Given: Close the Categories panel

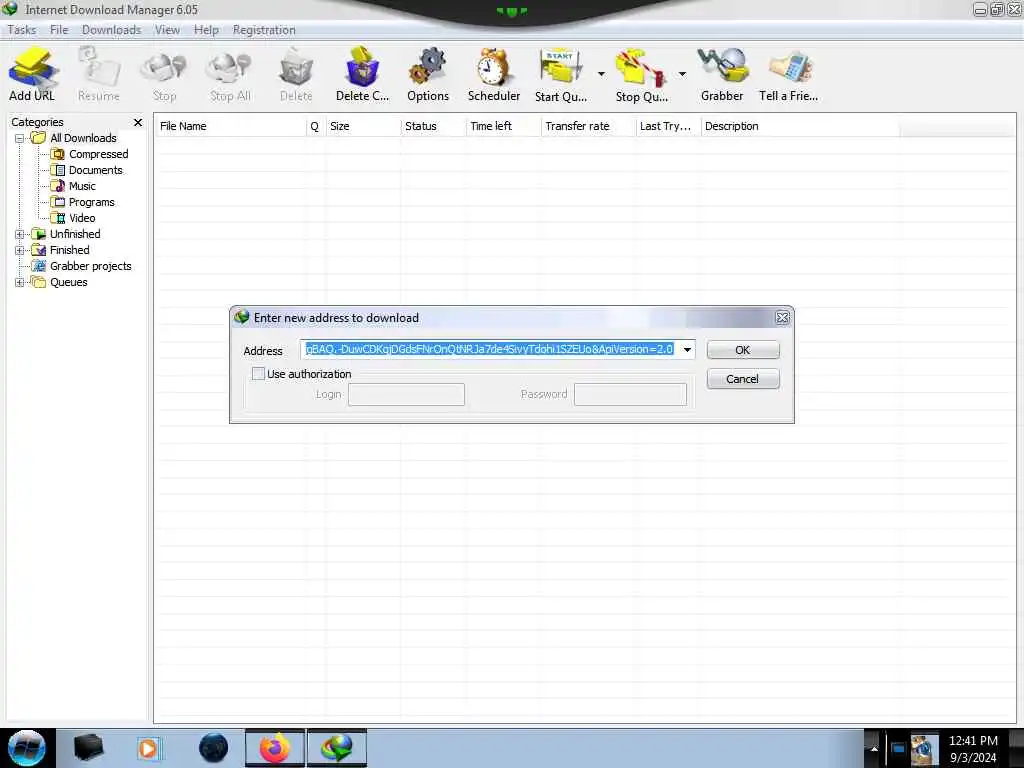Looking at the screenshot, I should click(138, 123).
